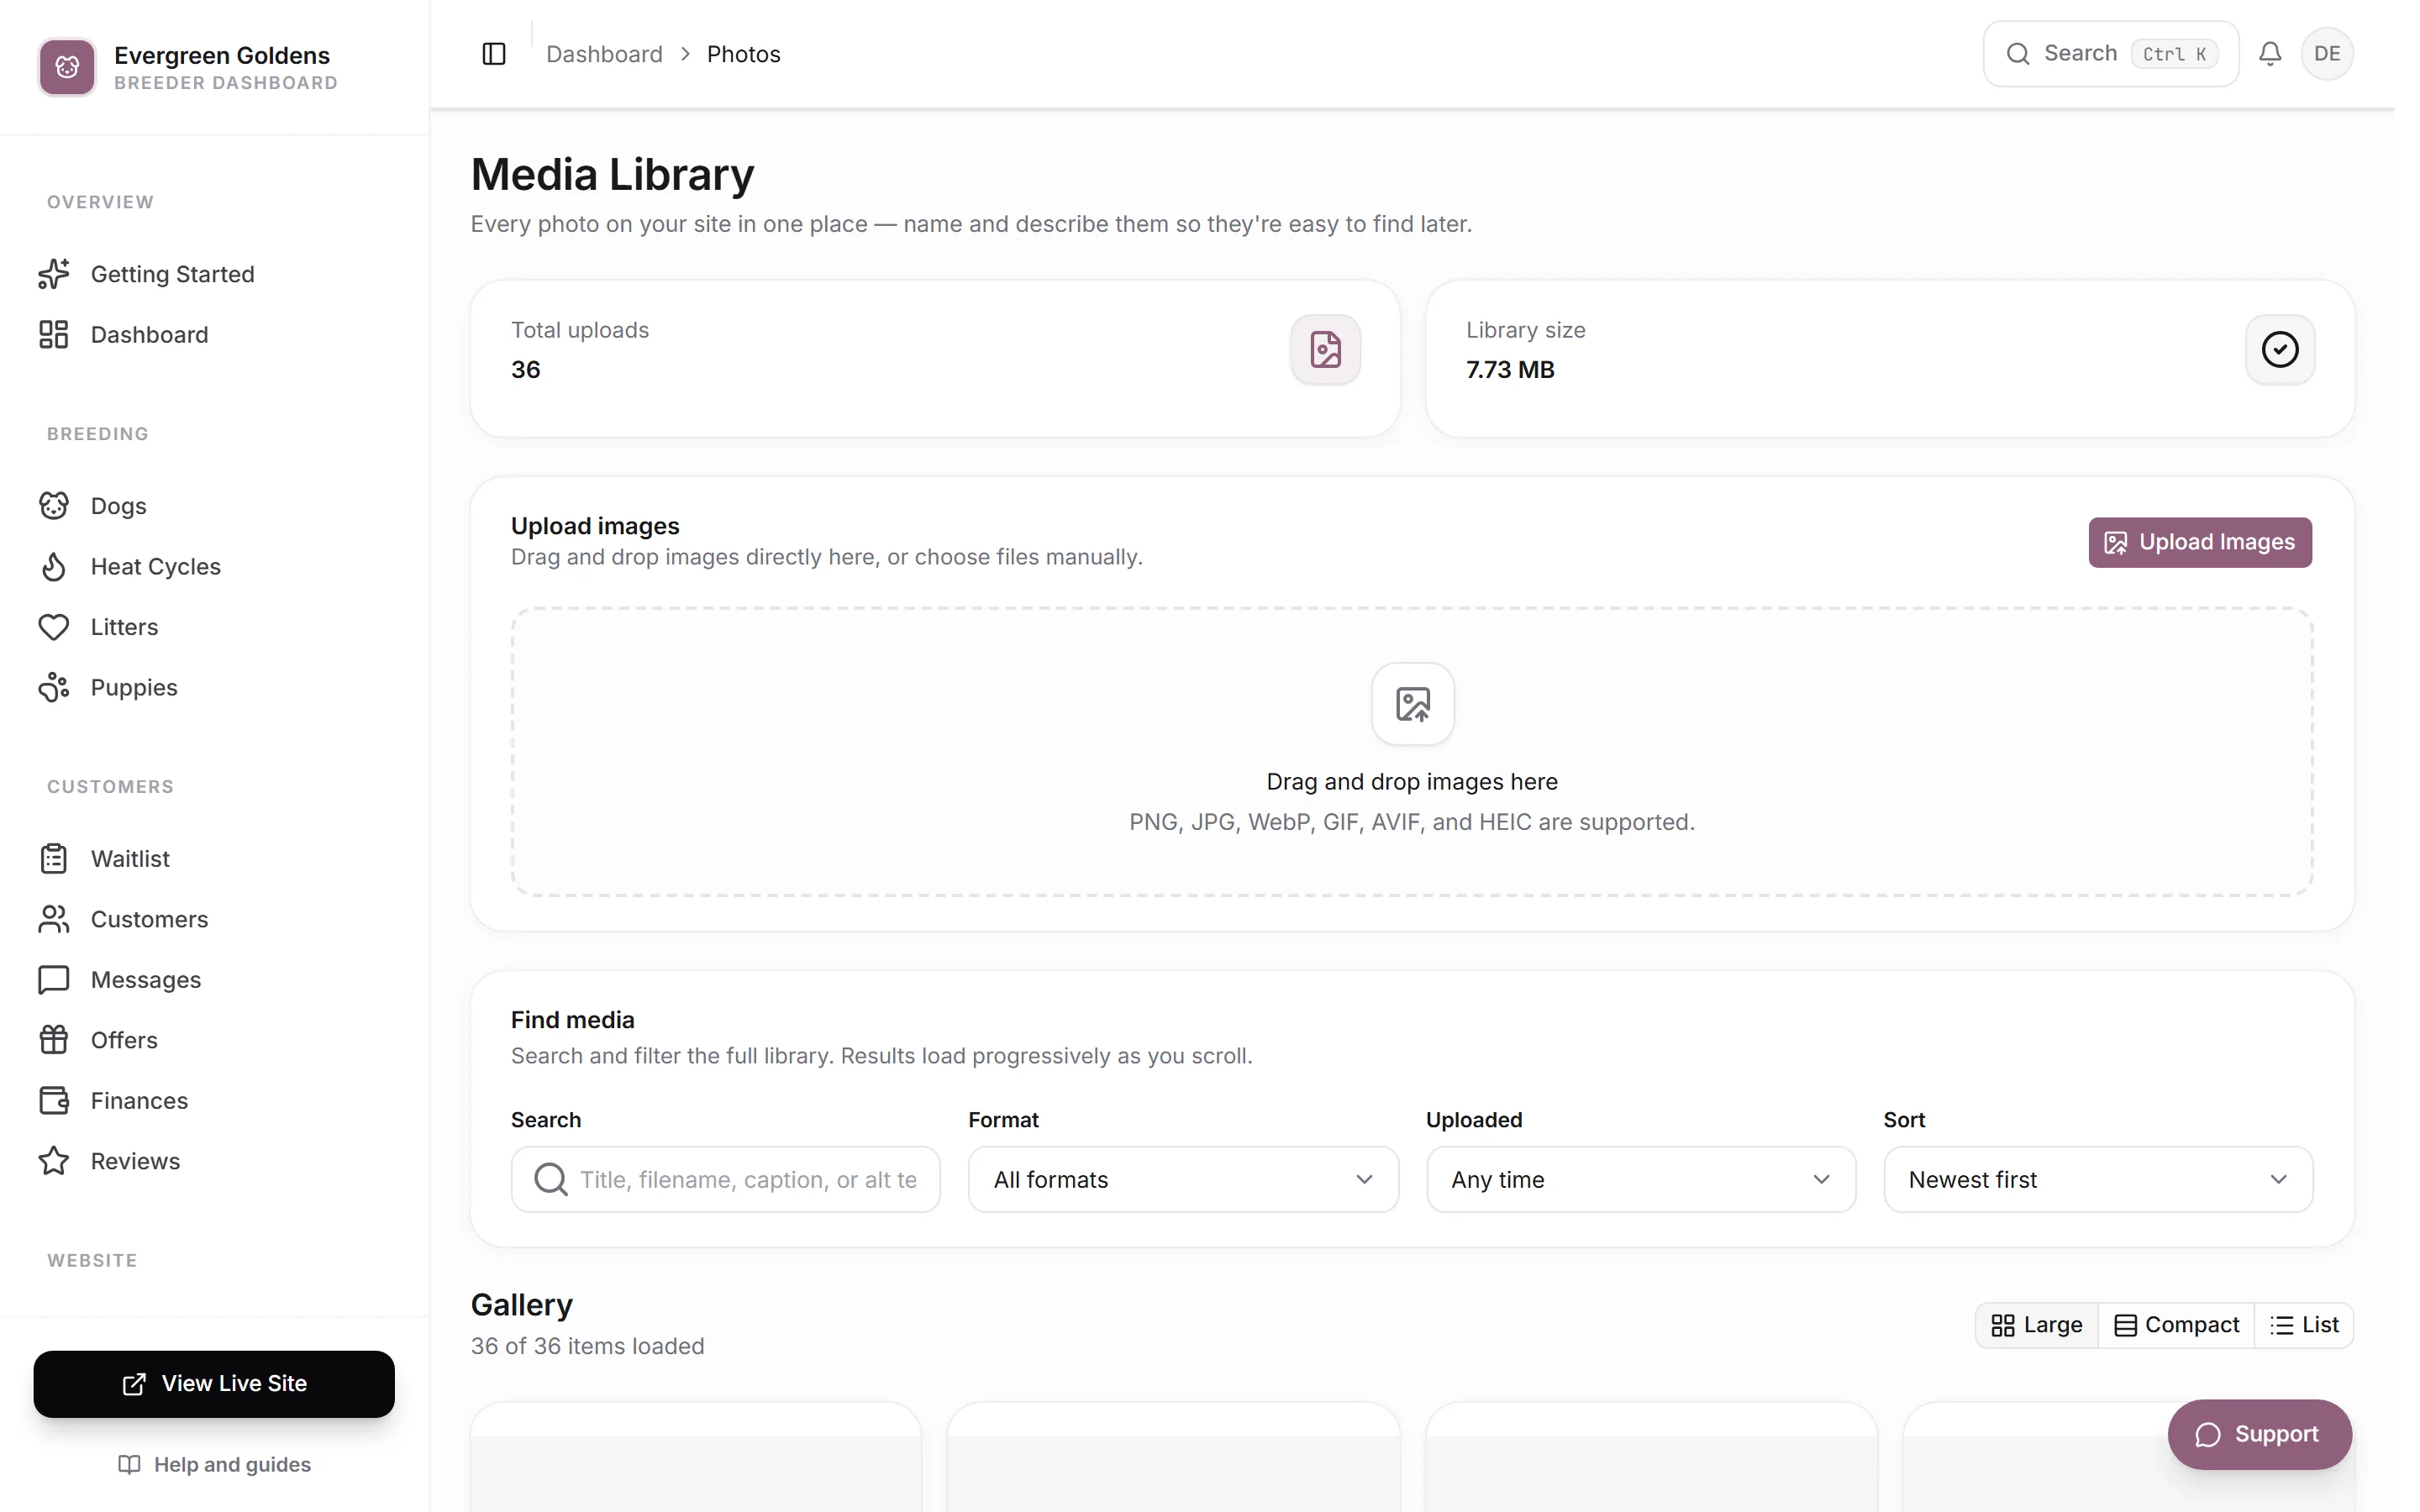The height and width of the screenshot is (1512, 2420).
Task: Click the Dashboard grid icon in sidebar
Action: [x=54, y=334]
